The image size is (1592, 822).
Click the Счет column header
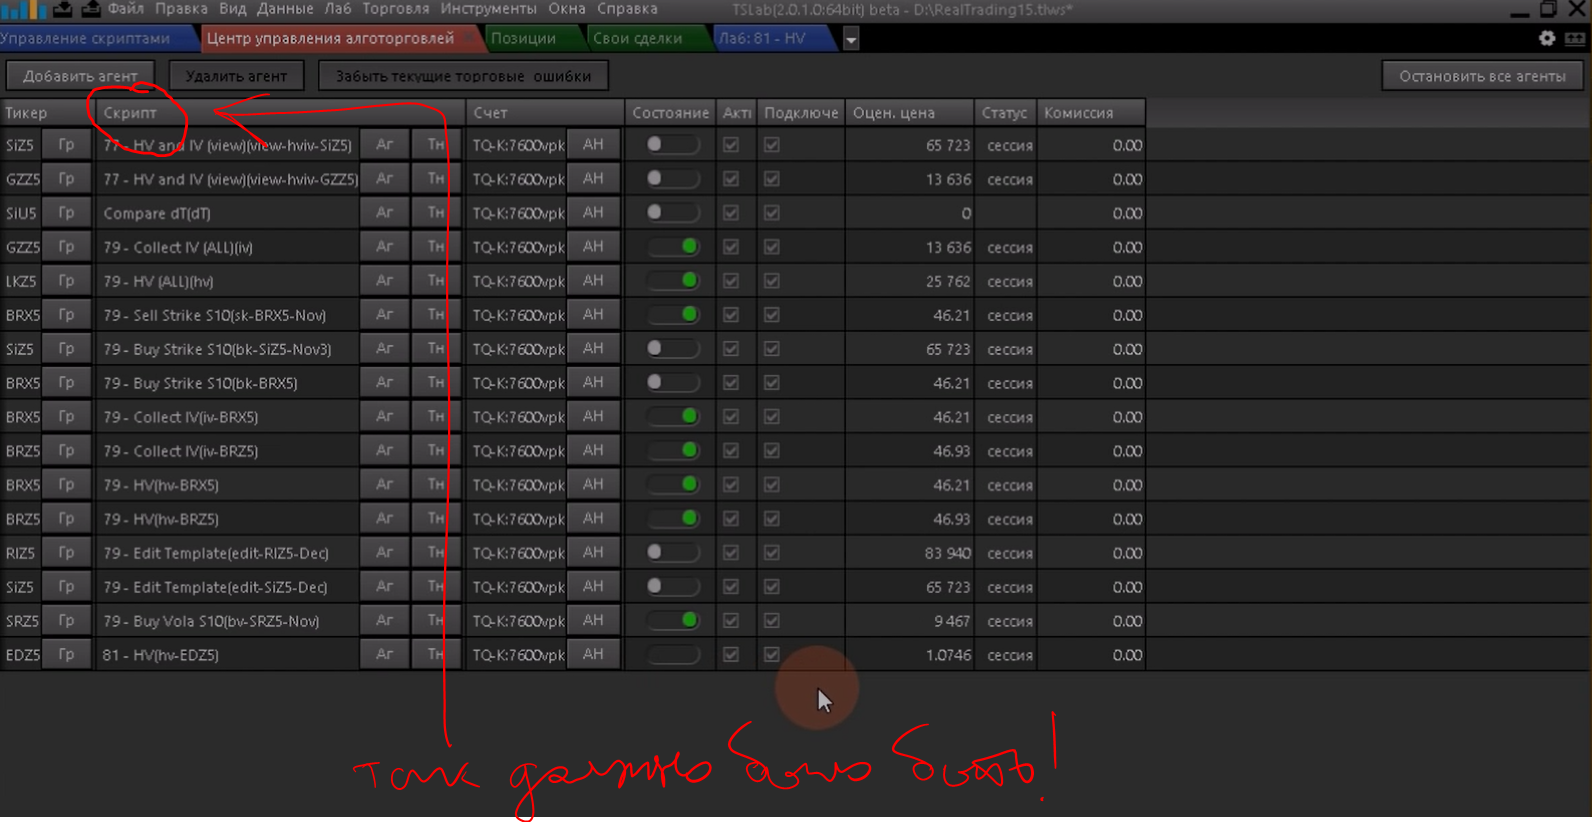pos(545,113)
